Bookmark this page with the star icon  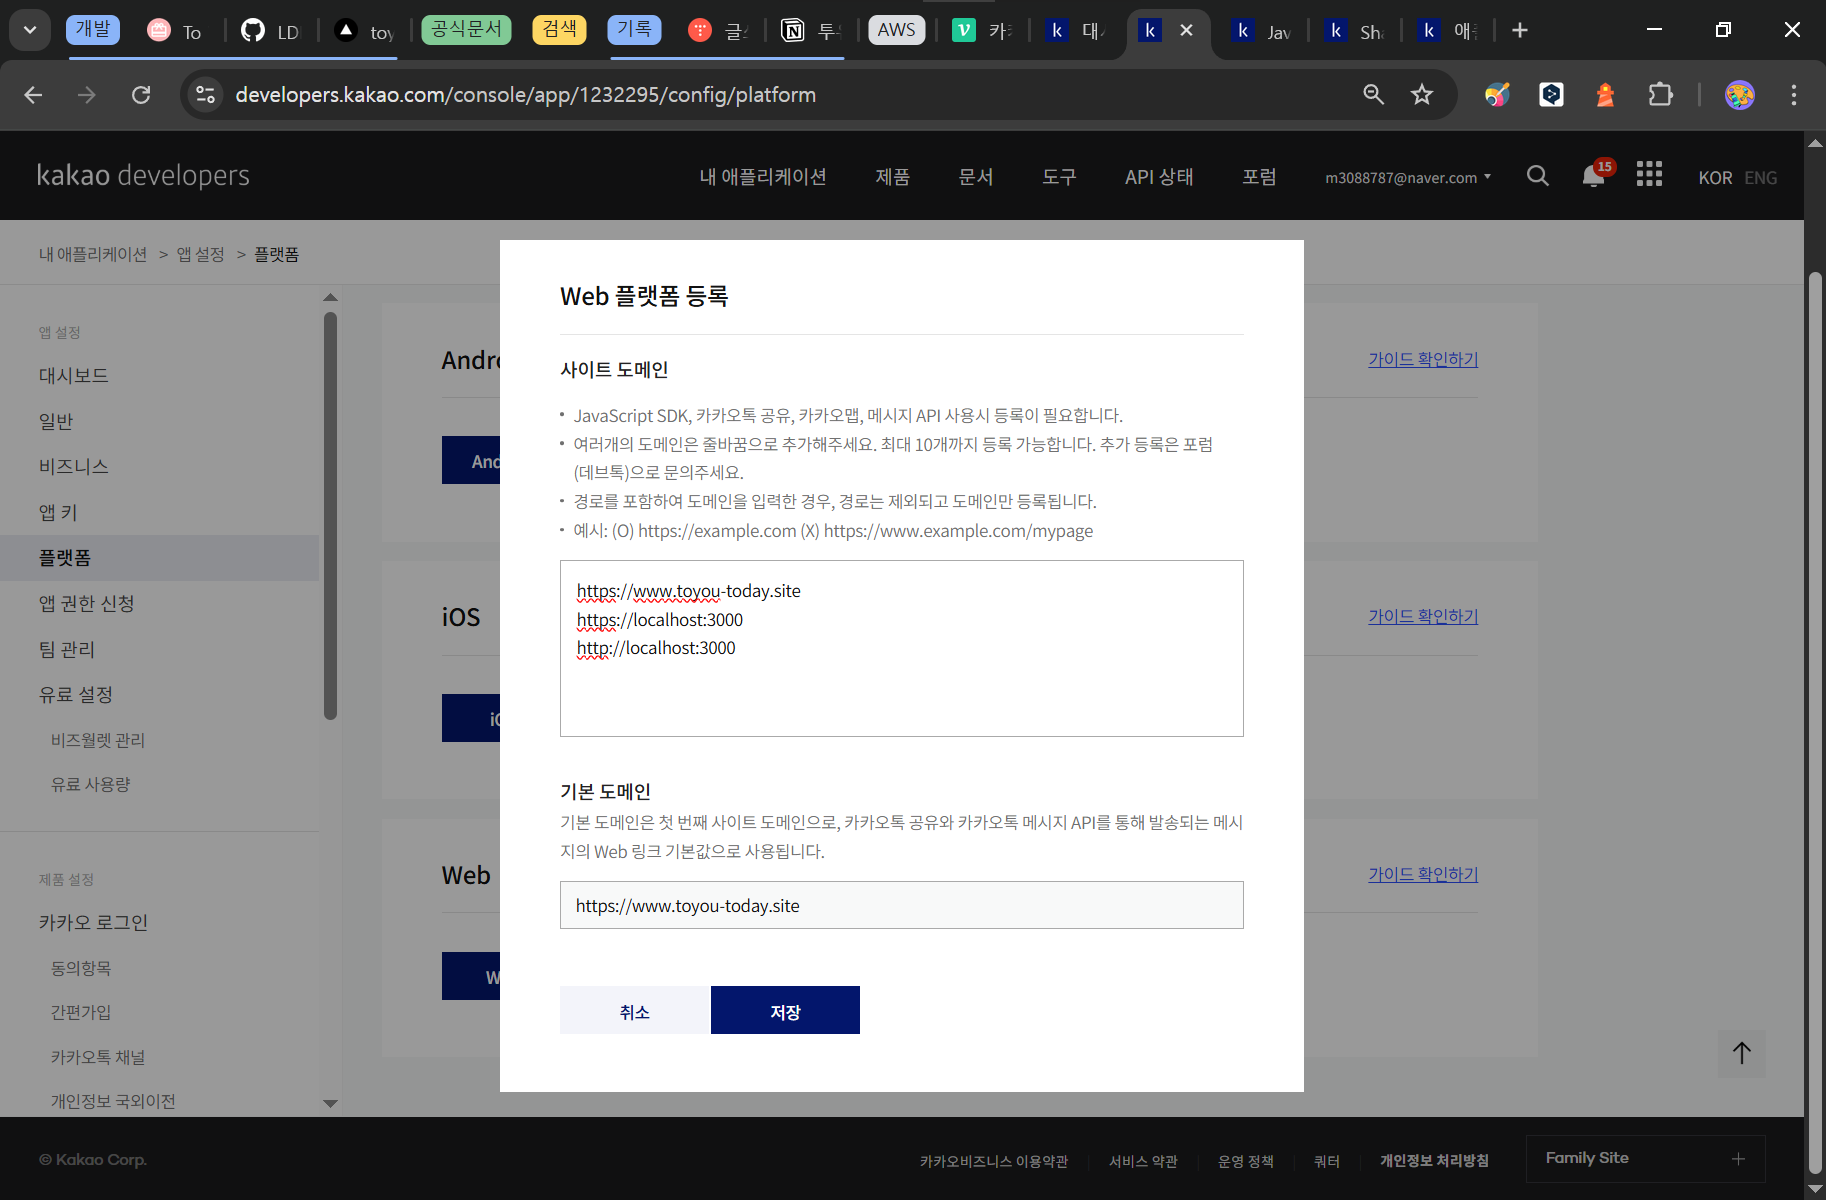pos(1422,95)
